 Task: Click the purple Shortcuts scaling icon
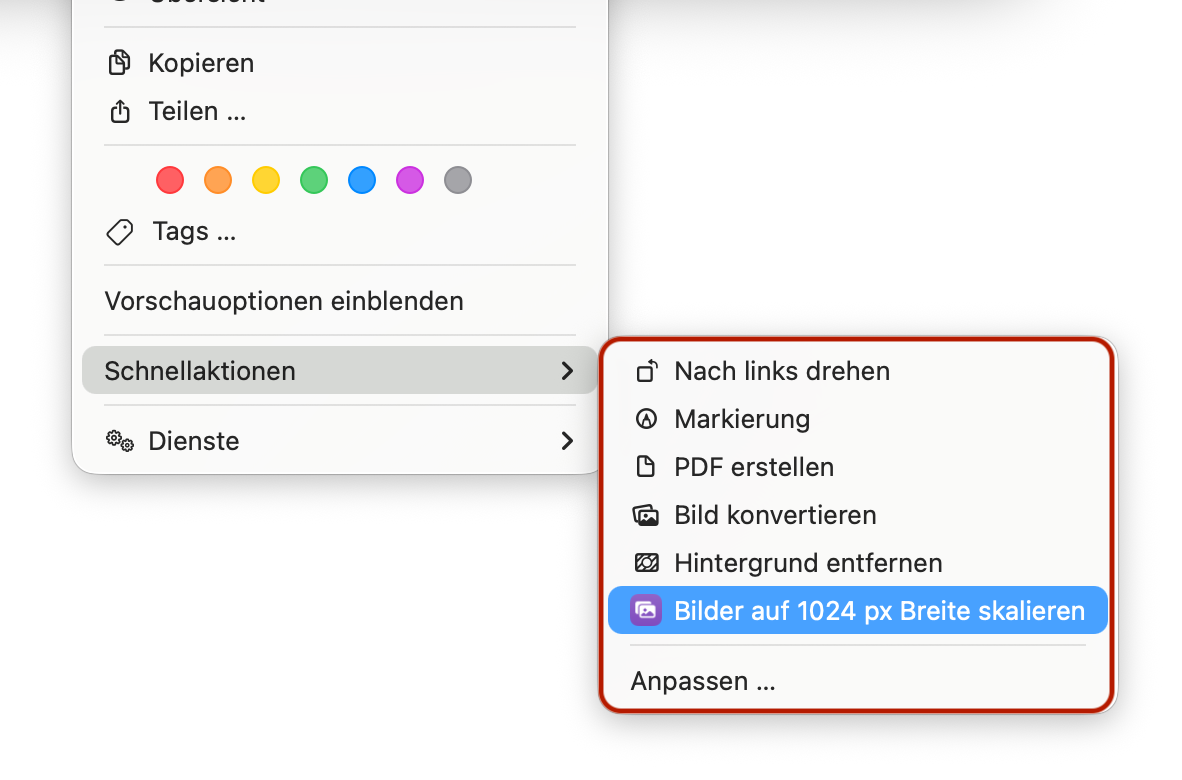(646, 611)
